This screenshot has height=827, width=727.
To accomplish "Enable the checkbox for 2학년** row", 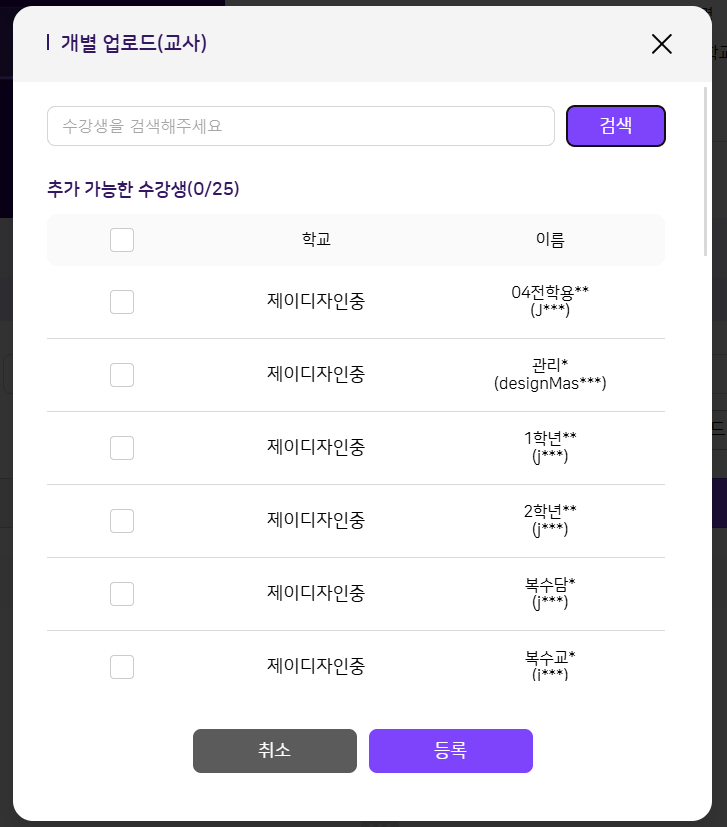I will (x=122, y=521).
